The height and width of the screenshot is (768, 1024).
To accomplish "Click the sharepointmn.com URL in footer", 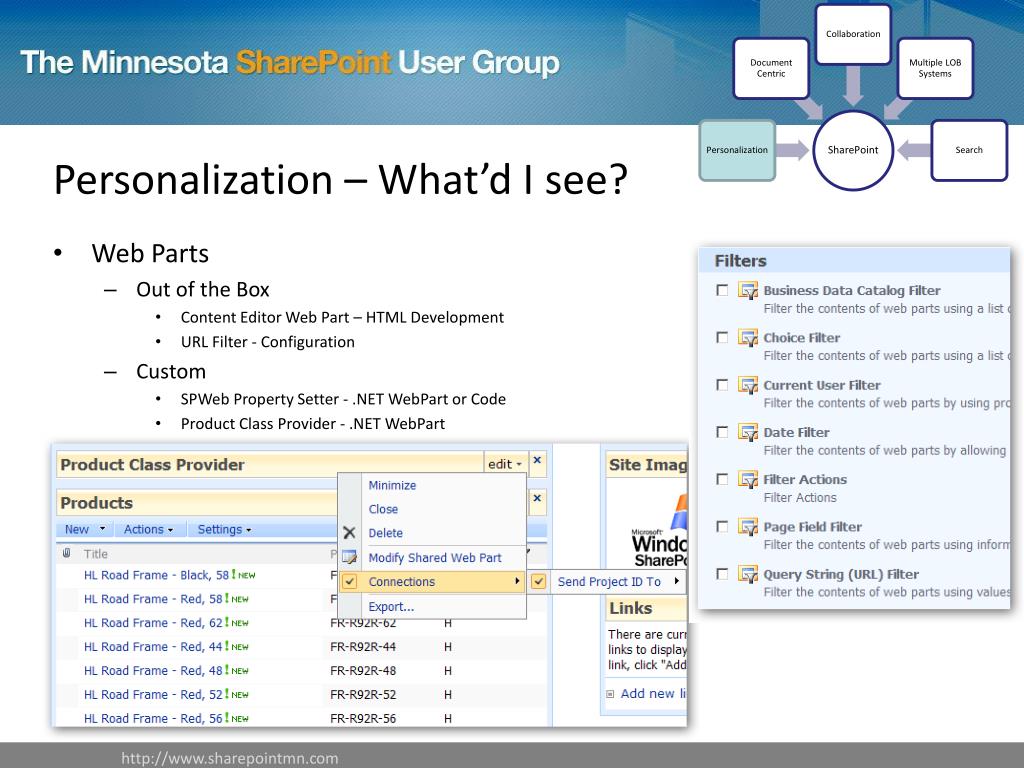I will coord(229,758).
